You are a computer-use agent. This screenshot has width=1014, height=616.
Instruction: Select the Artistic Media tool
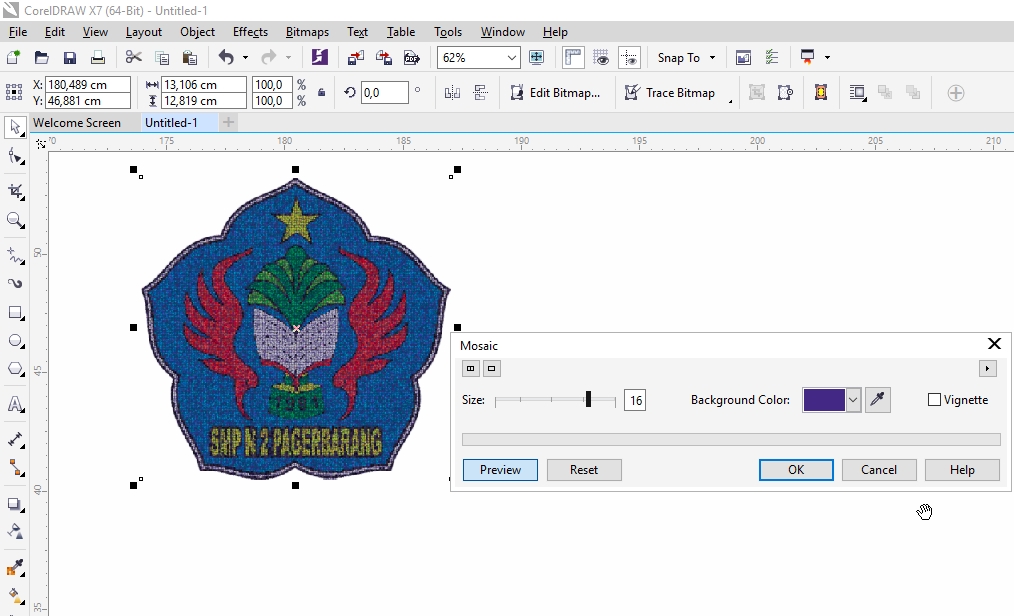(15, 283)
